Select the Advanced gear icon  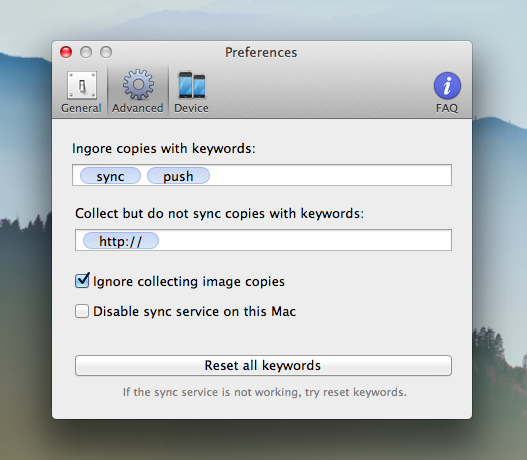click(x=138, y=85)
